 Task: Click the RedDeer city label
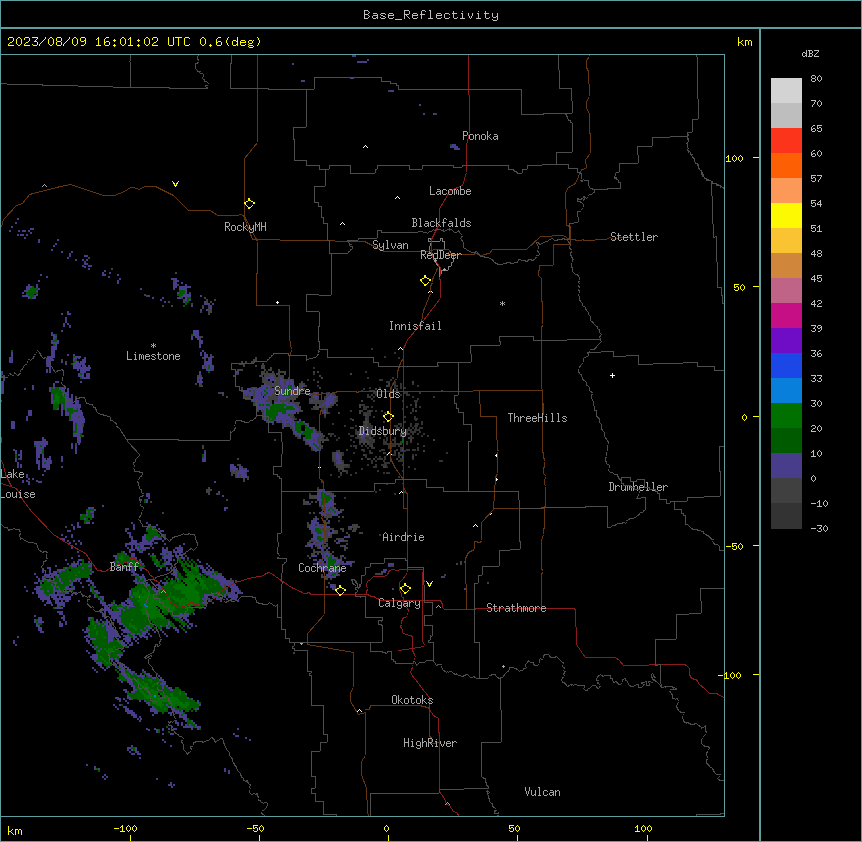(440, 255)
